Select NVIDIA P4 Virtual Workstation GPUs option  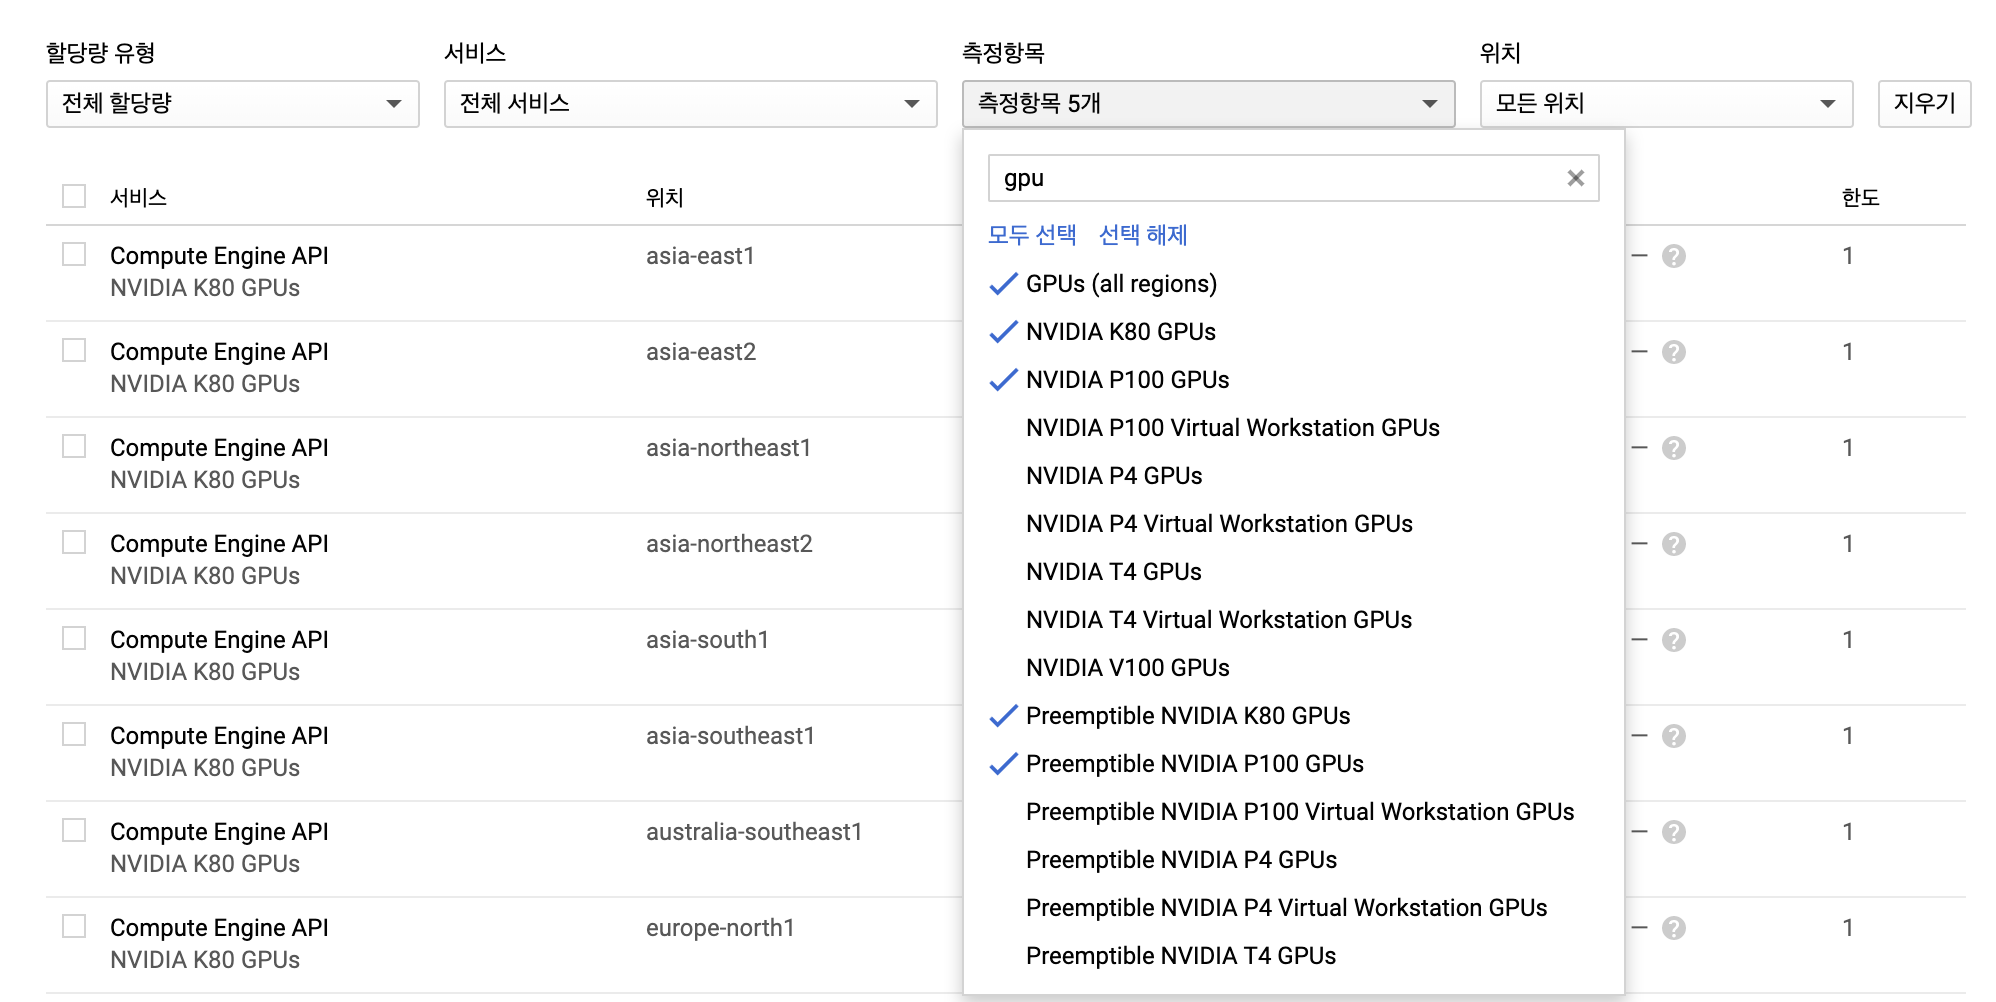coord(1293,524)
